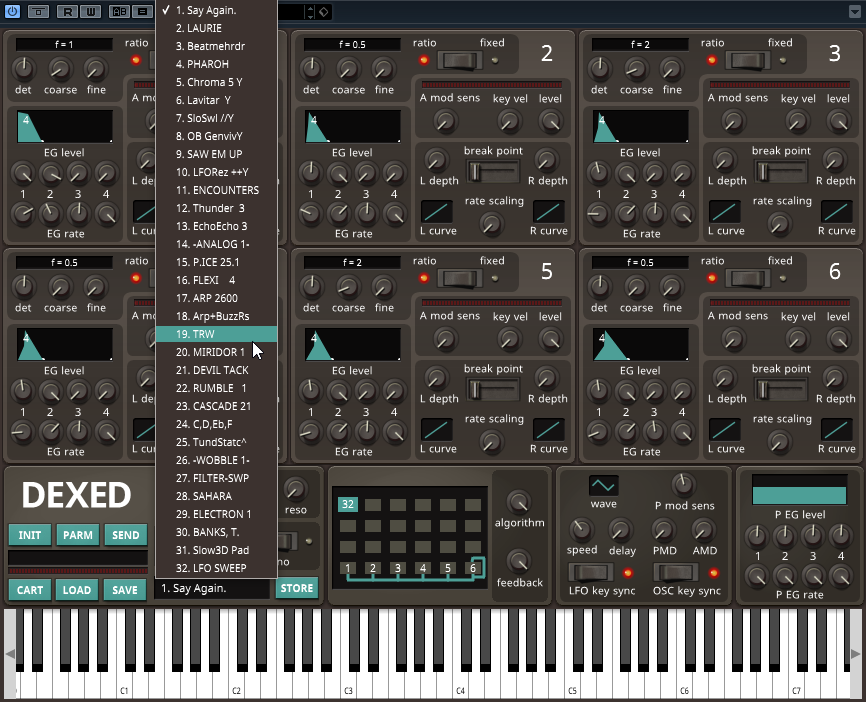Click the diamond icon beside the preset stepper

point(324,12)
